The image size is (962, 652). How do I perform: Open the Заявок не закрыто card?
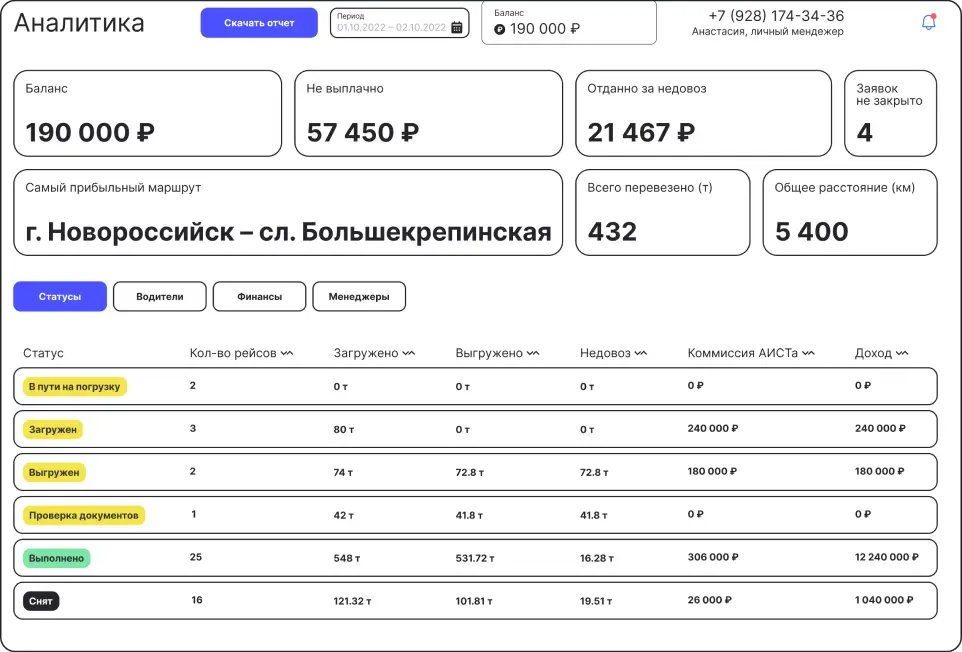pos(890,113)
